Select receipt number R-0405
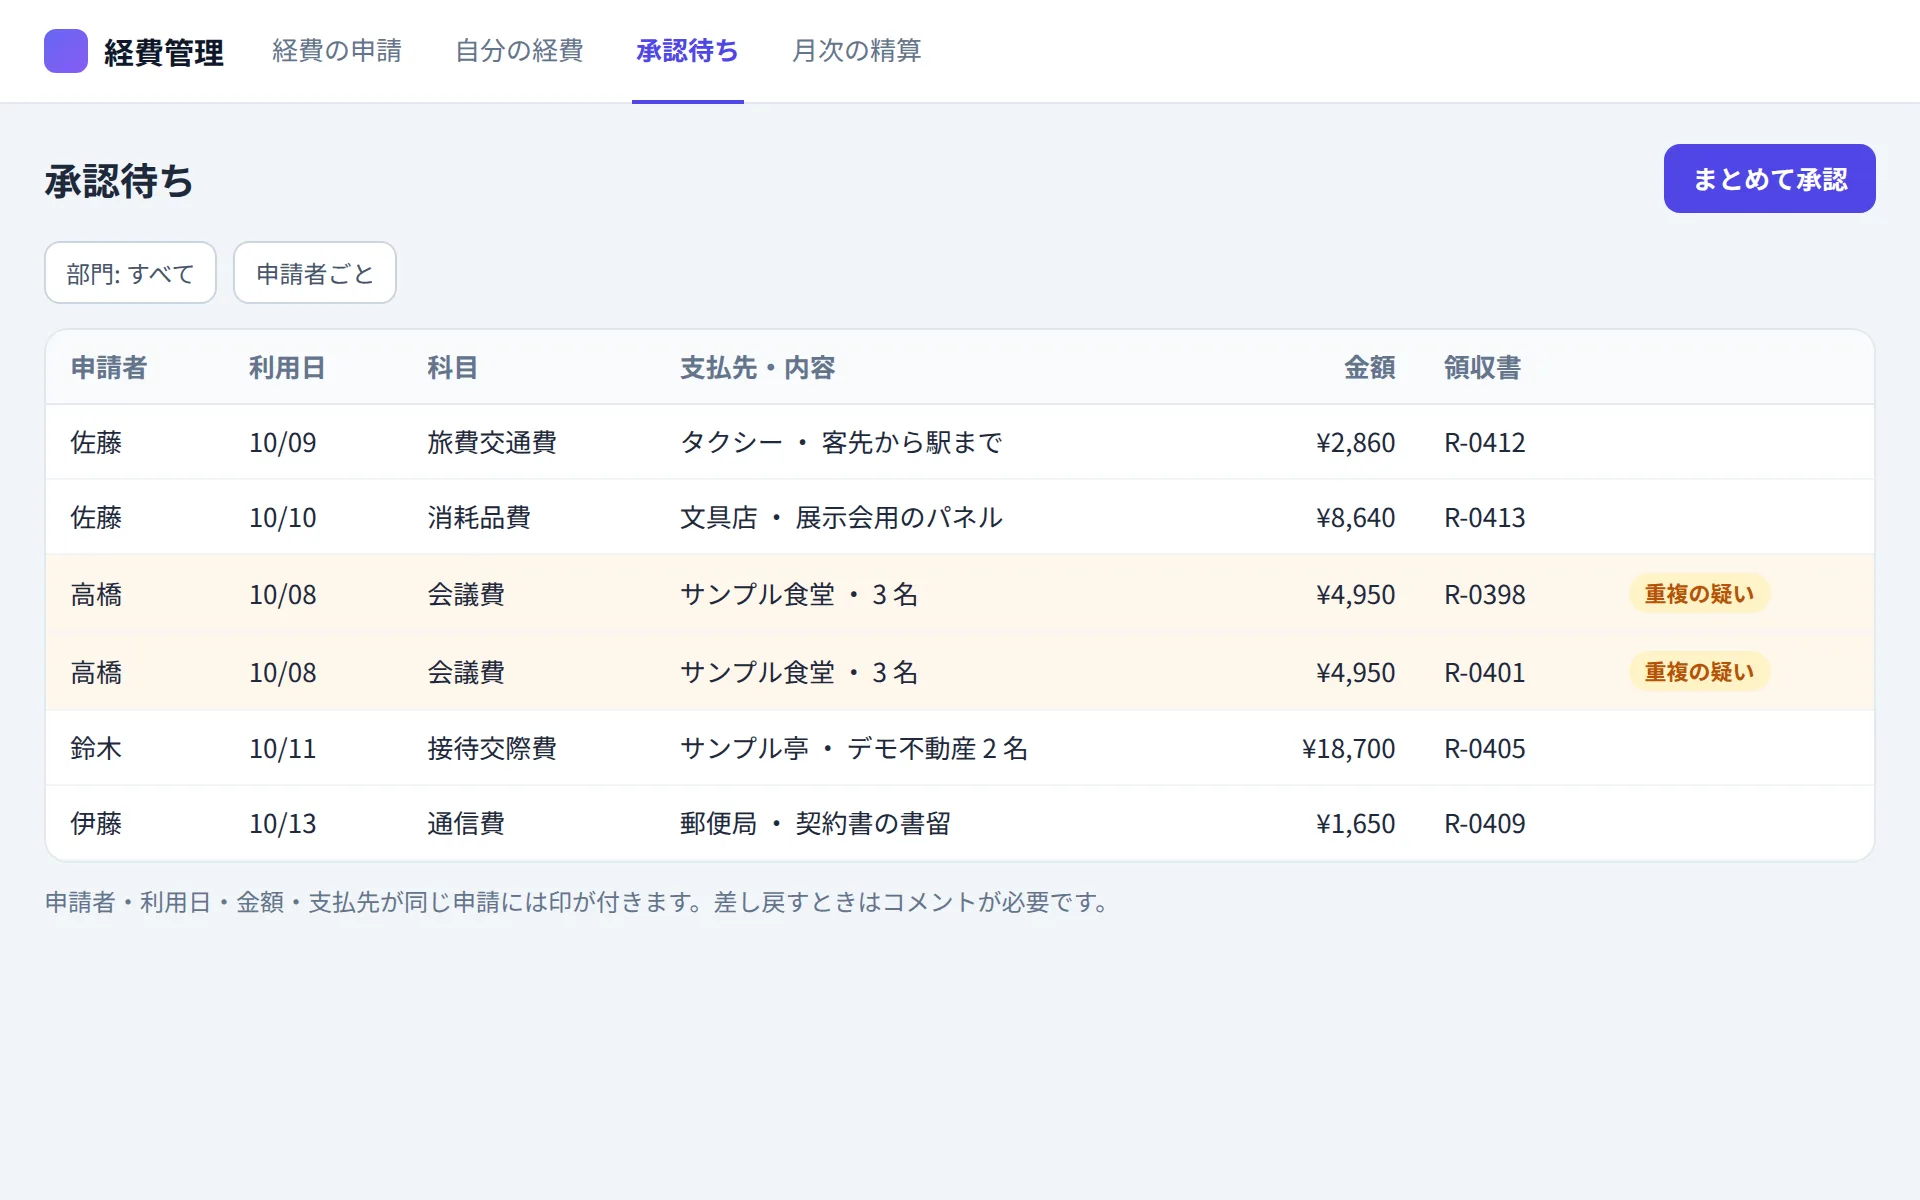The height and width of the screenshot is (1200, 1920). (1484, 749)
